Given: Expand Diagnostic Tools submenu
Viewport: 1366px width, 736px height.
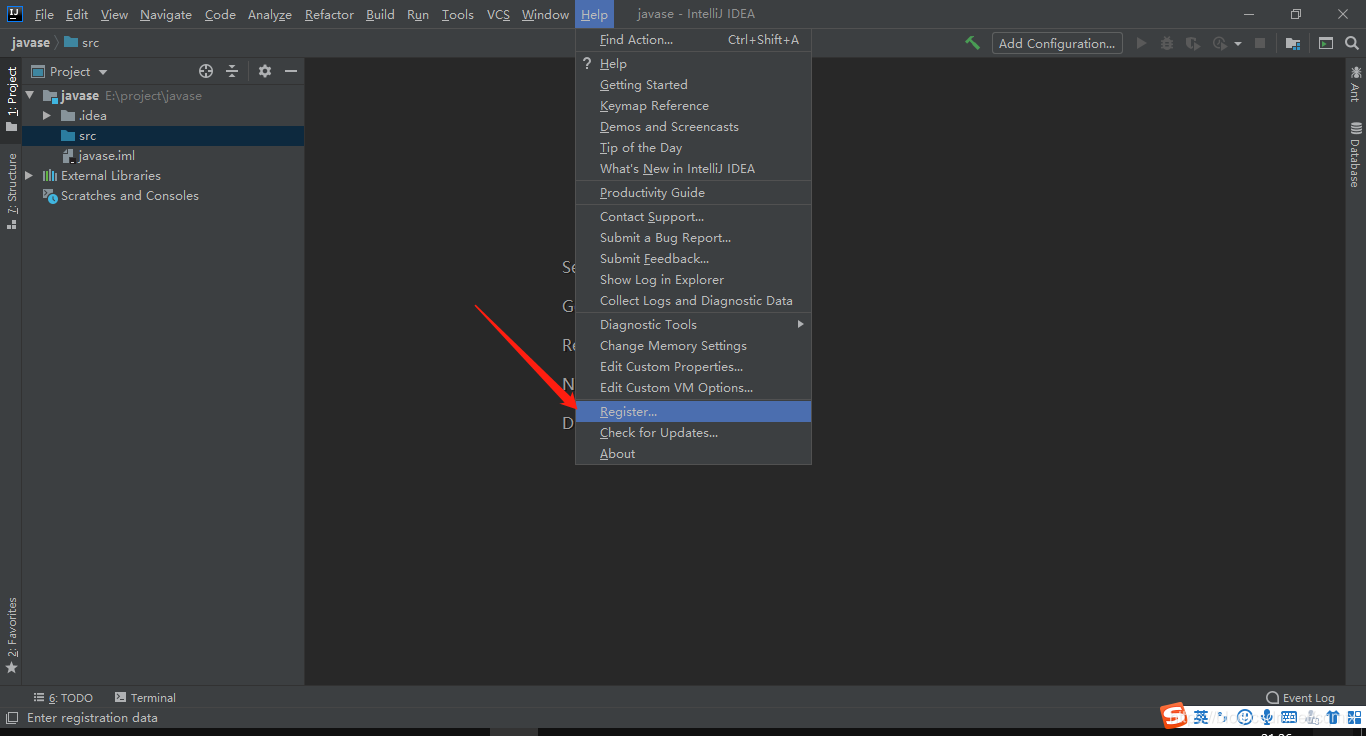Looking at the screenshot, I should (x=693, y=325).
